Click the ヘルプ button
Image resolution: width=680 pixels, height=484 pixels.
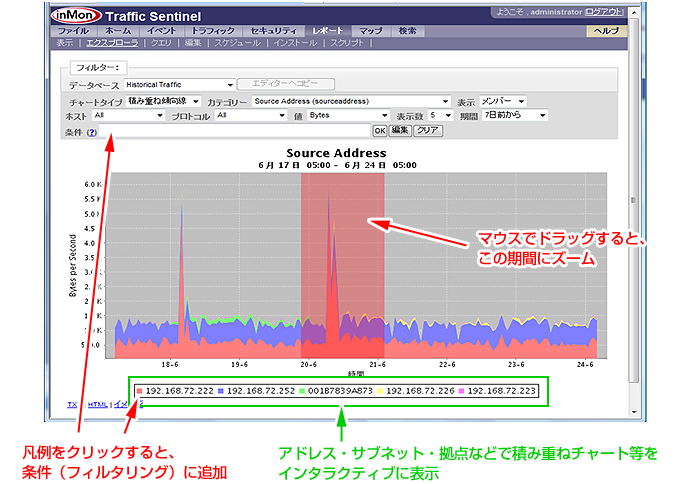[606, 32]
